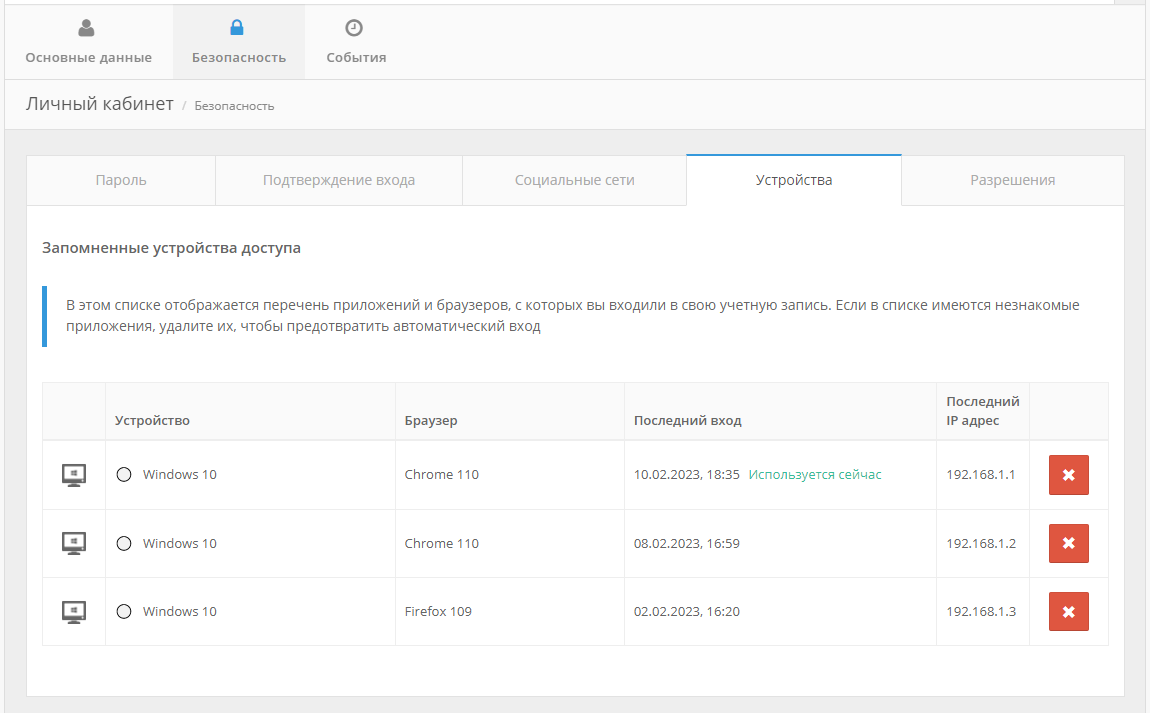Click the clock icon above События

point(354,28)
